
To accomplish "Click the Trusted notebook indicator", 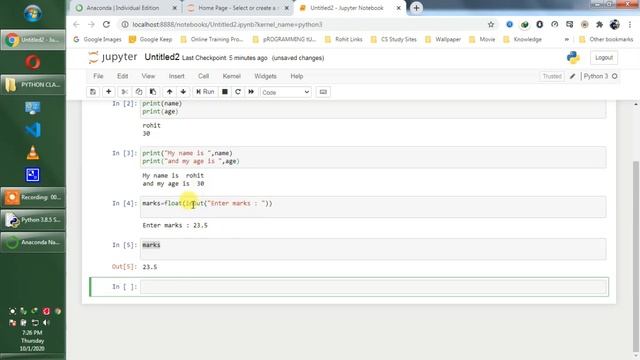I will coord(552,76).
